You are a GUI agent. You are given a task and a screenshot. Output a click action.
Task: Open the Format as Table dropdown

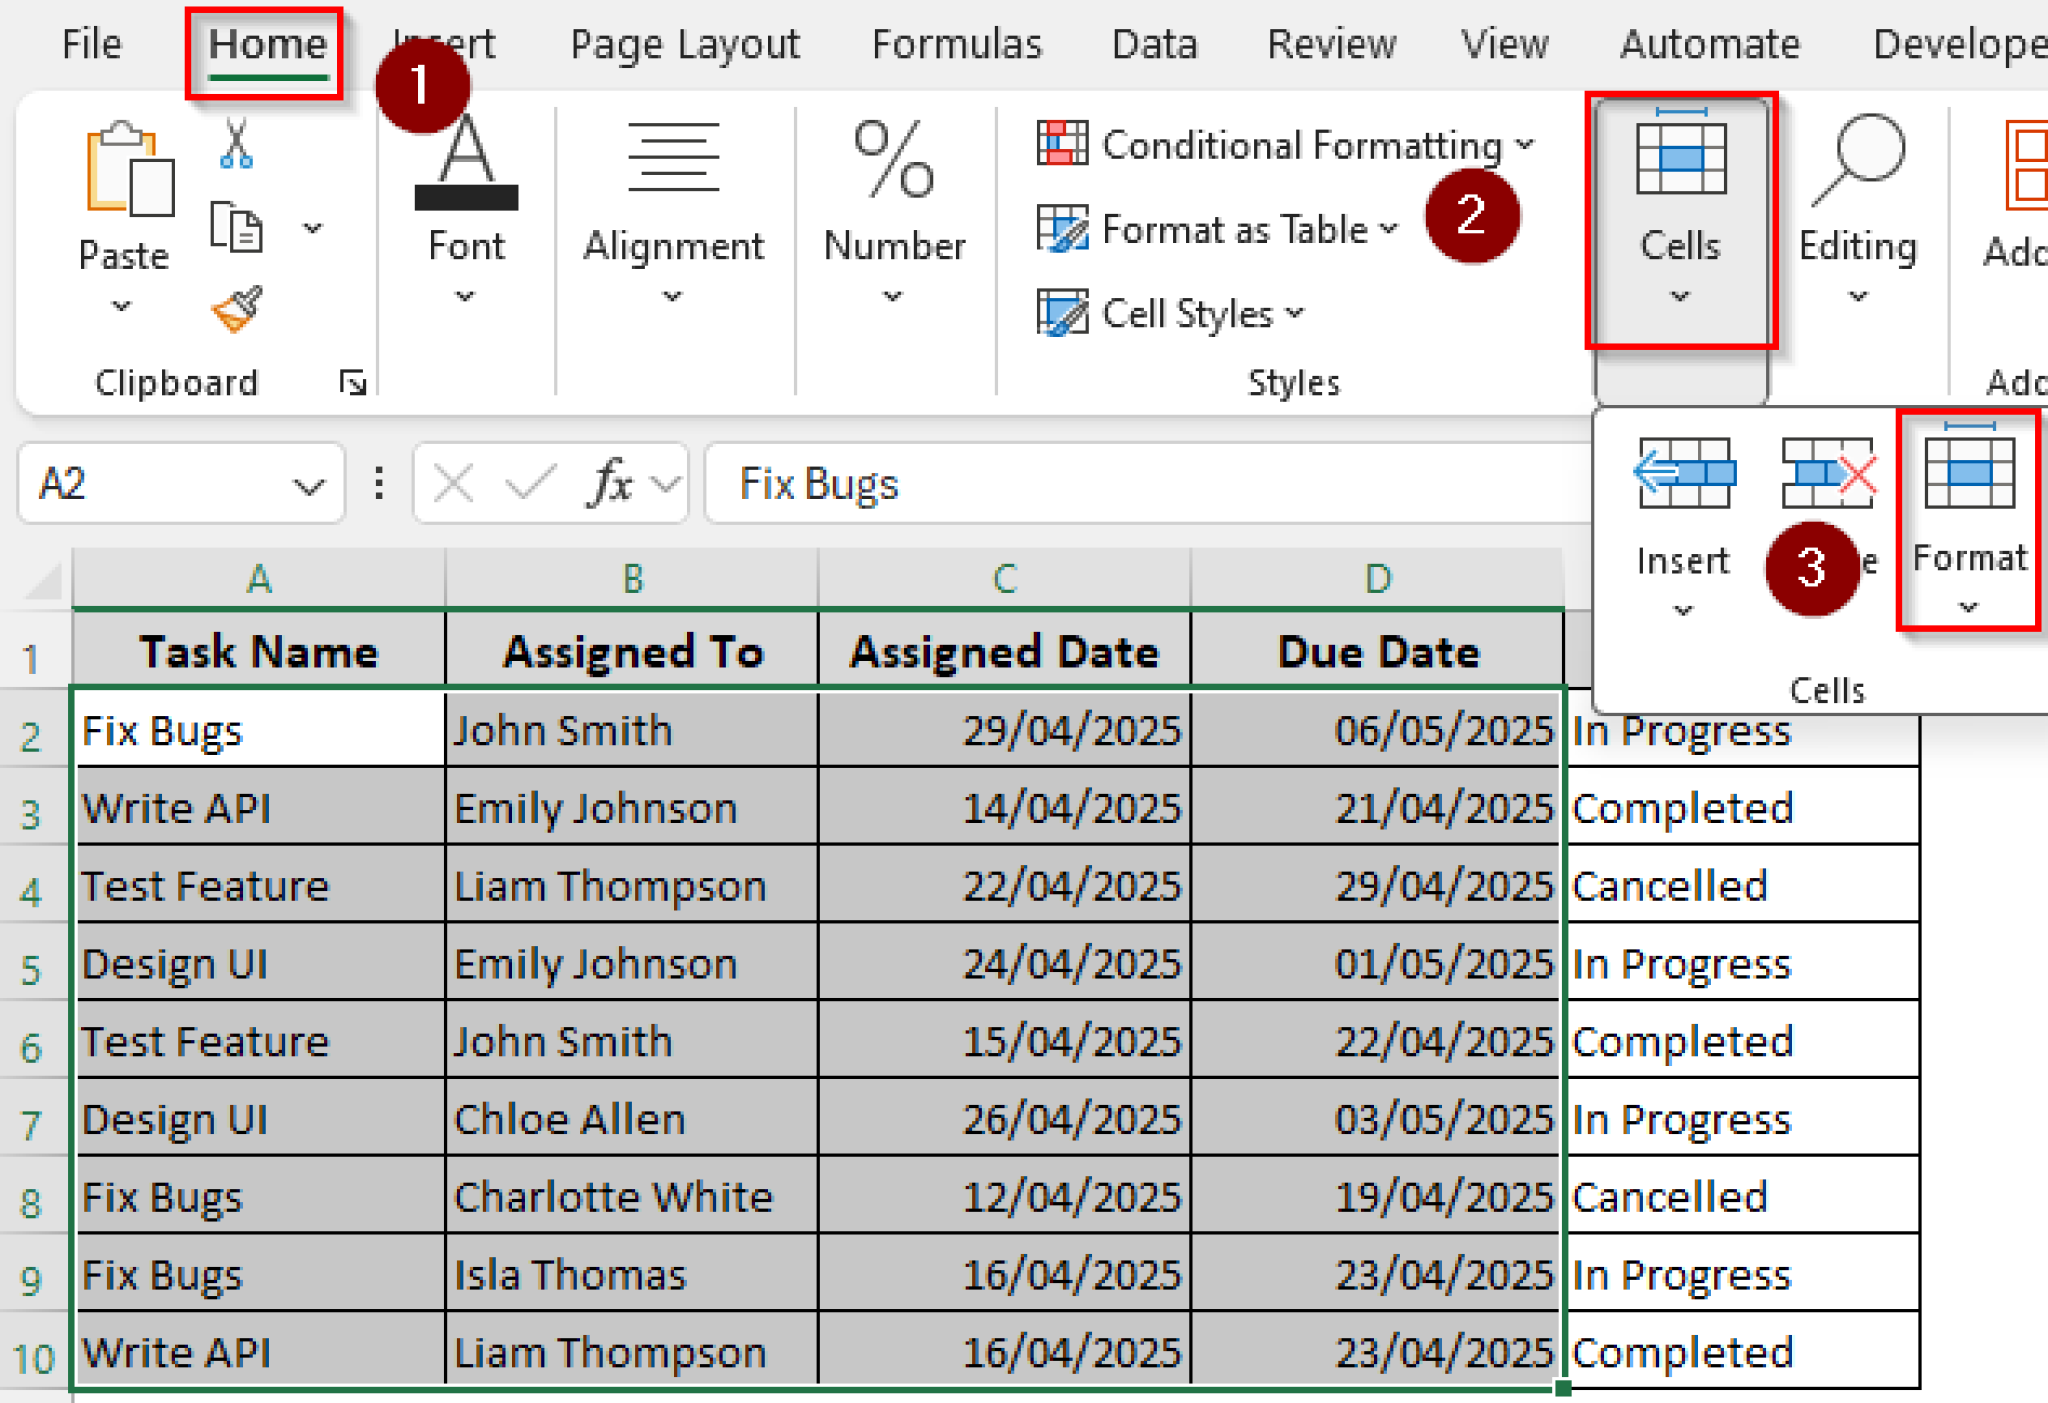pos(1391,229)
